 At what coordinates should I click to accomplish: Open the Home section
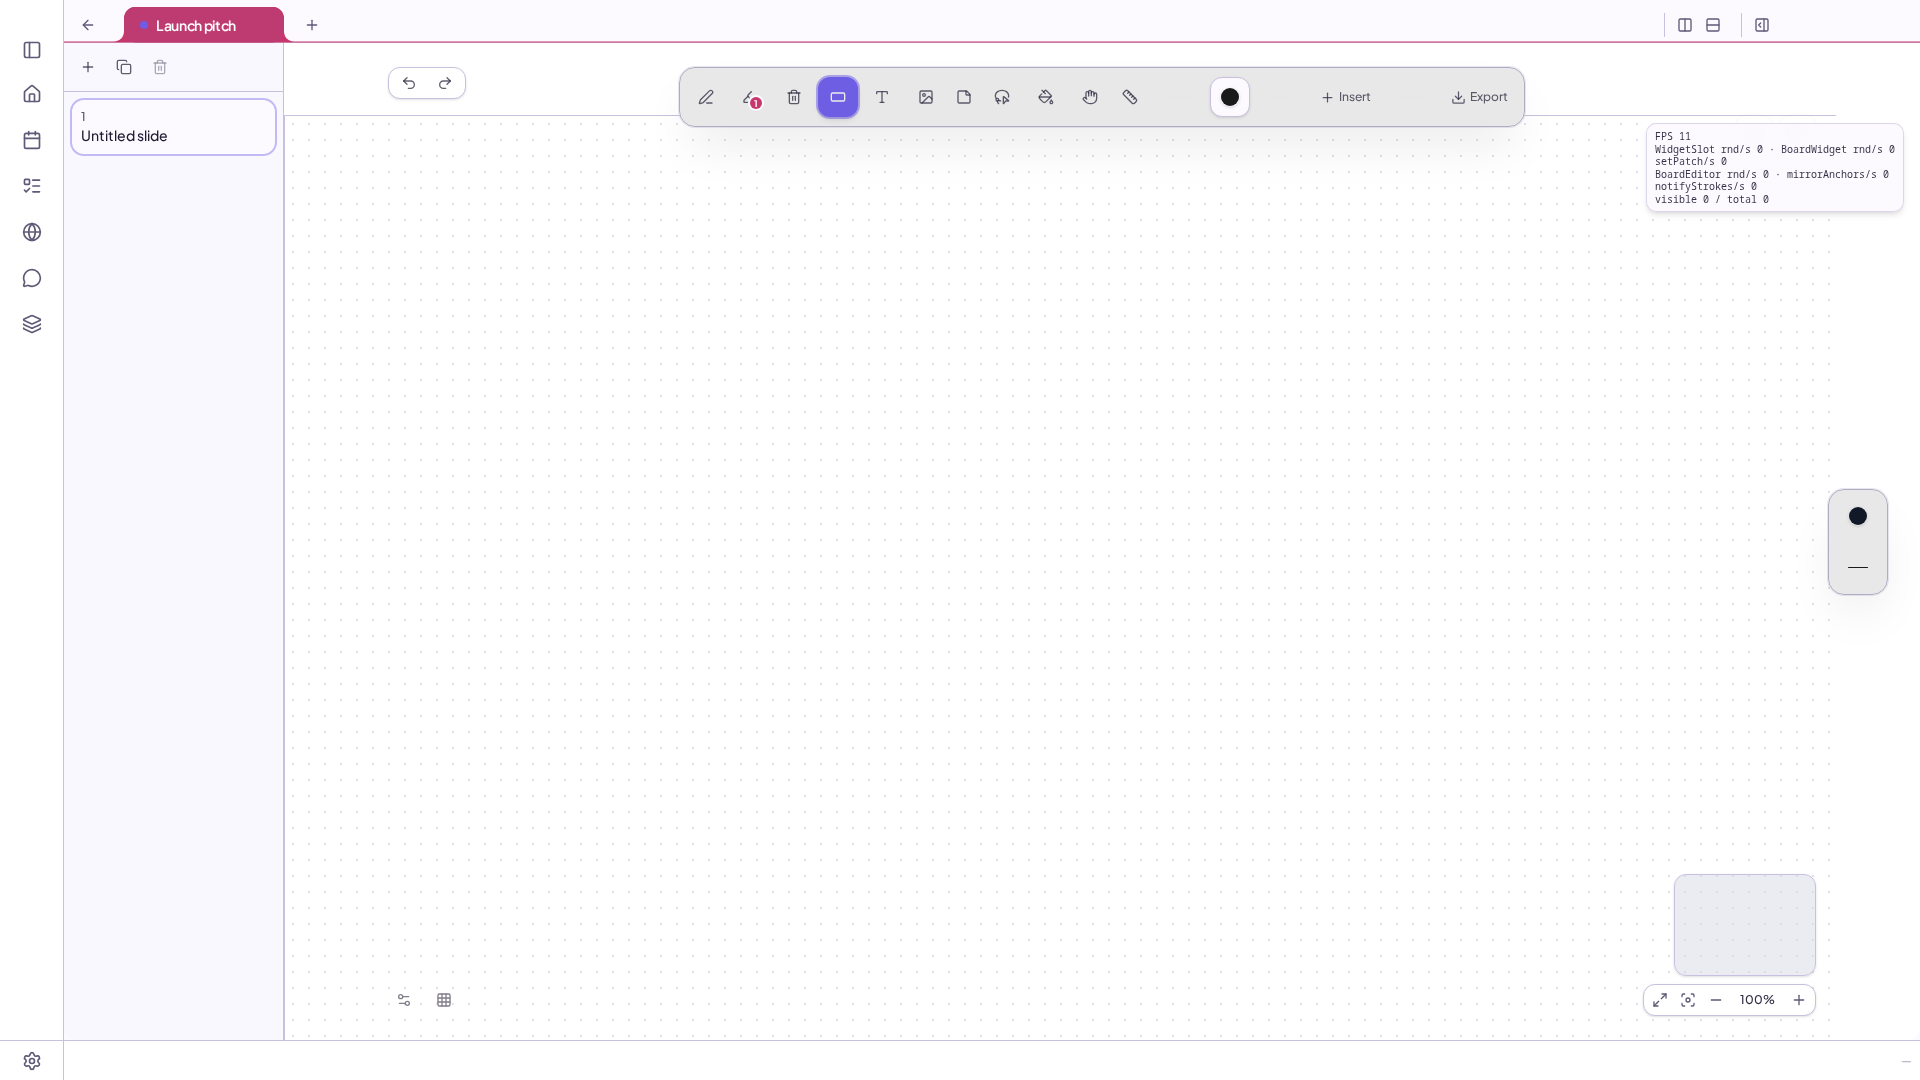32,94
